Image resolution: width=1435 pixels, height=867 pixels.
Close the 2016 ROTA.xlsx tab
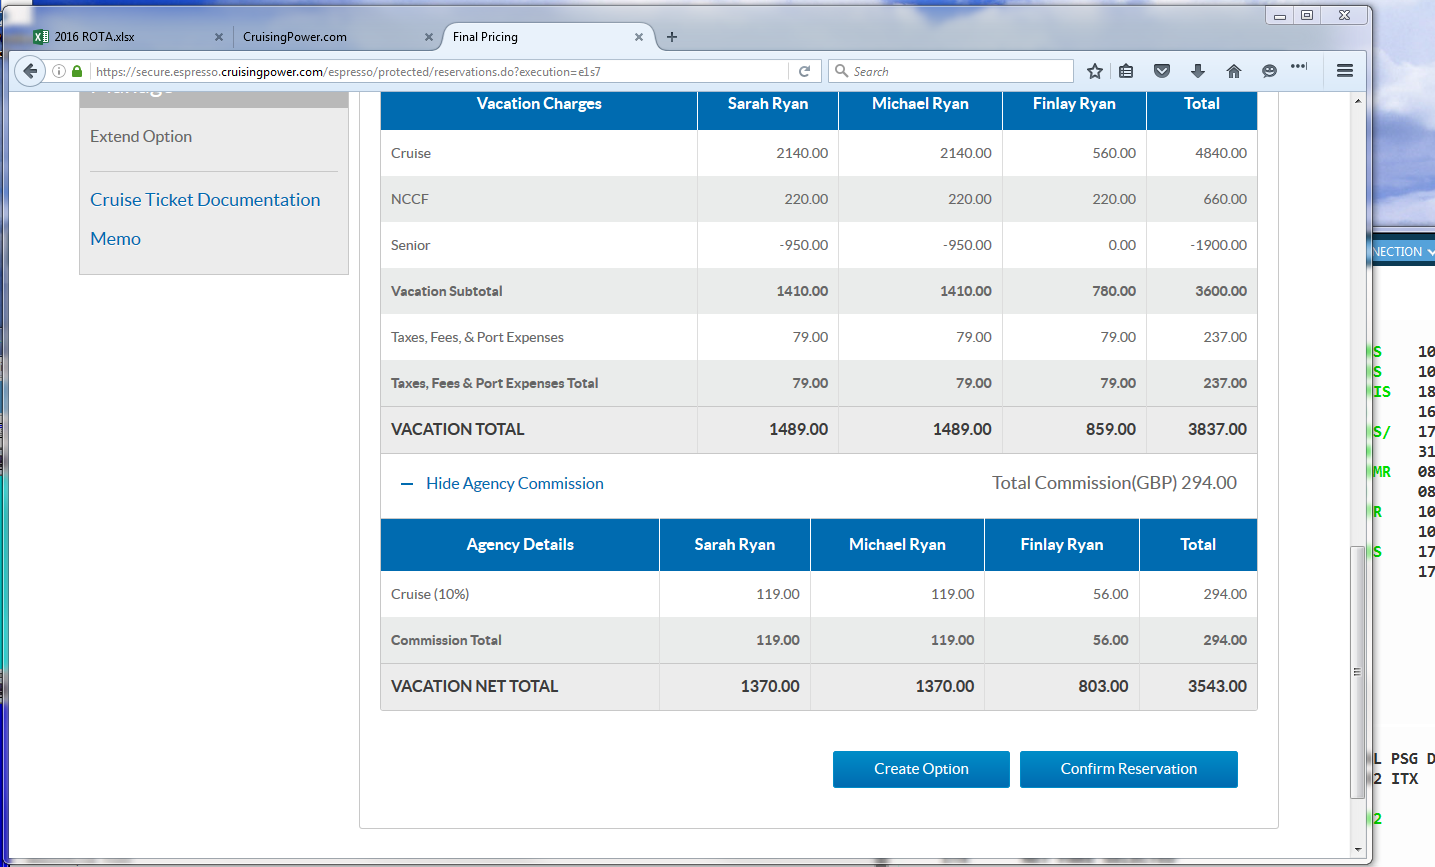(218, 37)
